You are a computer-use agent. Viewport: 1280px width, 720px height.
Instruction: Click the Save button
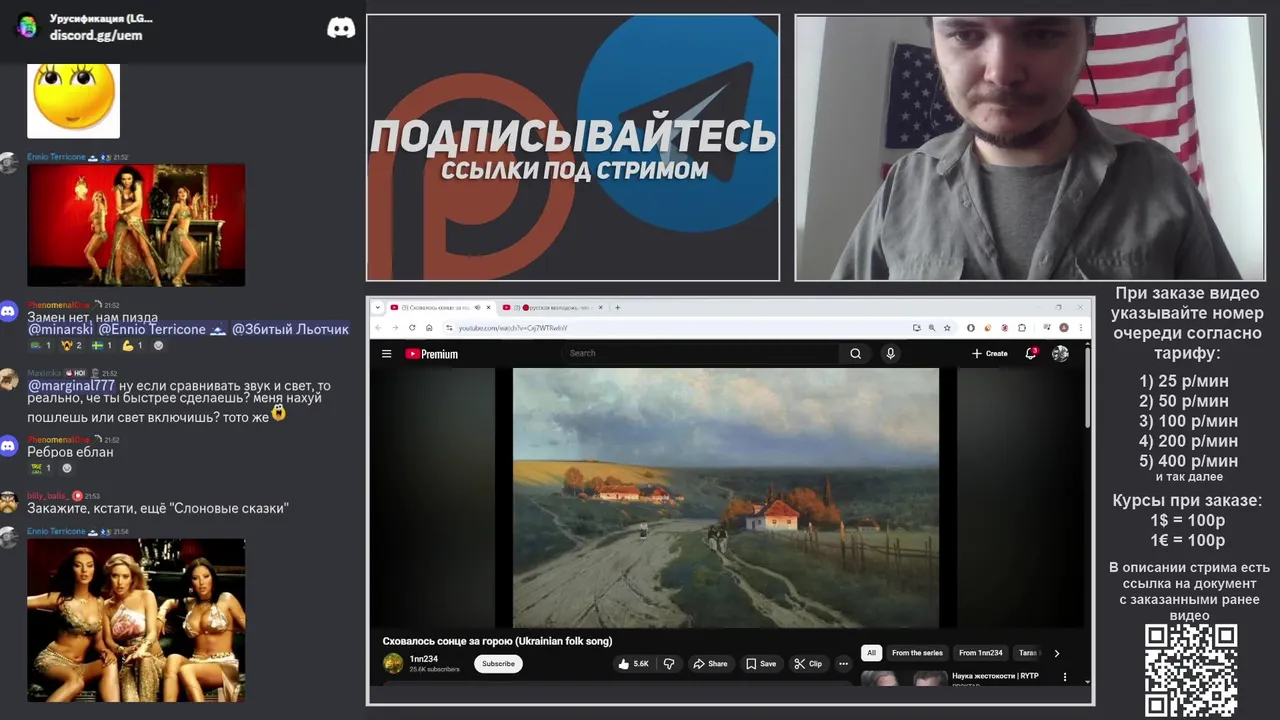761,663
